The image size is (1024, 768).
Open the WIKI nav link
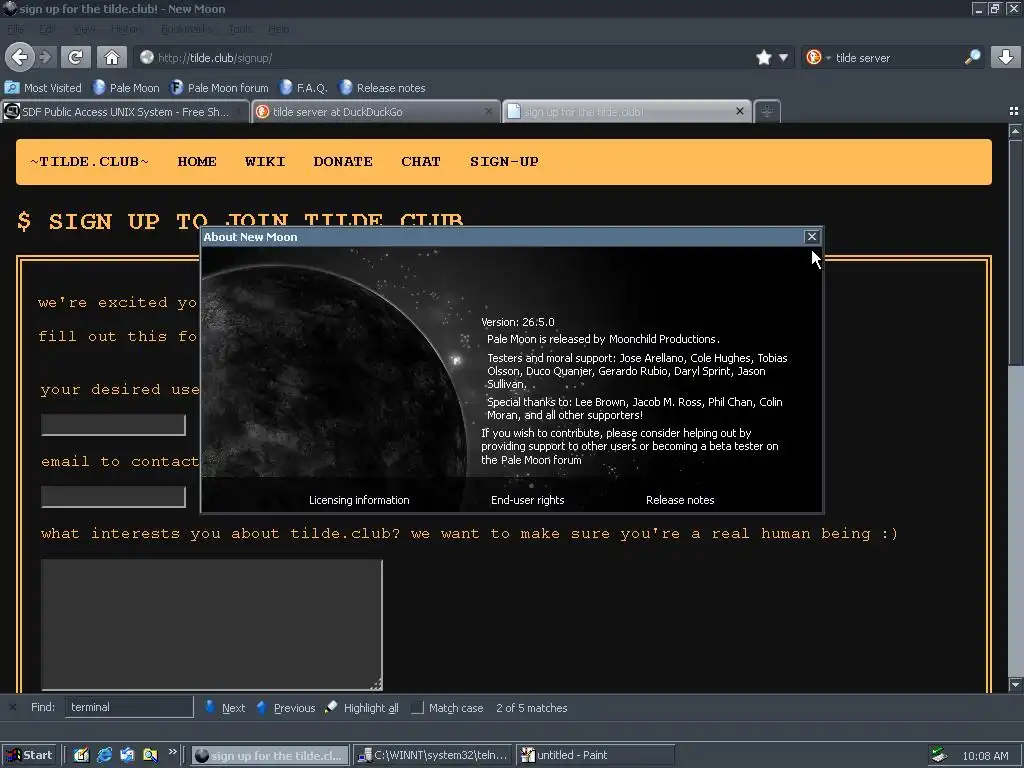click(264, 161)
